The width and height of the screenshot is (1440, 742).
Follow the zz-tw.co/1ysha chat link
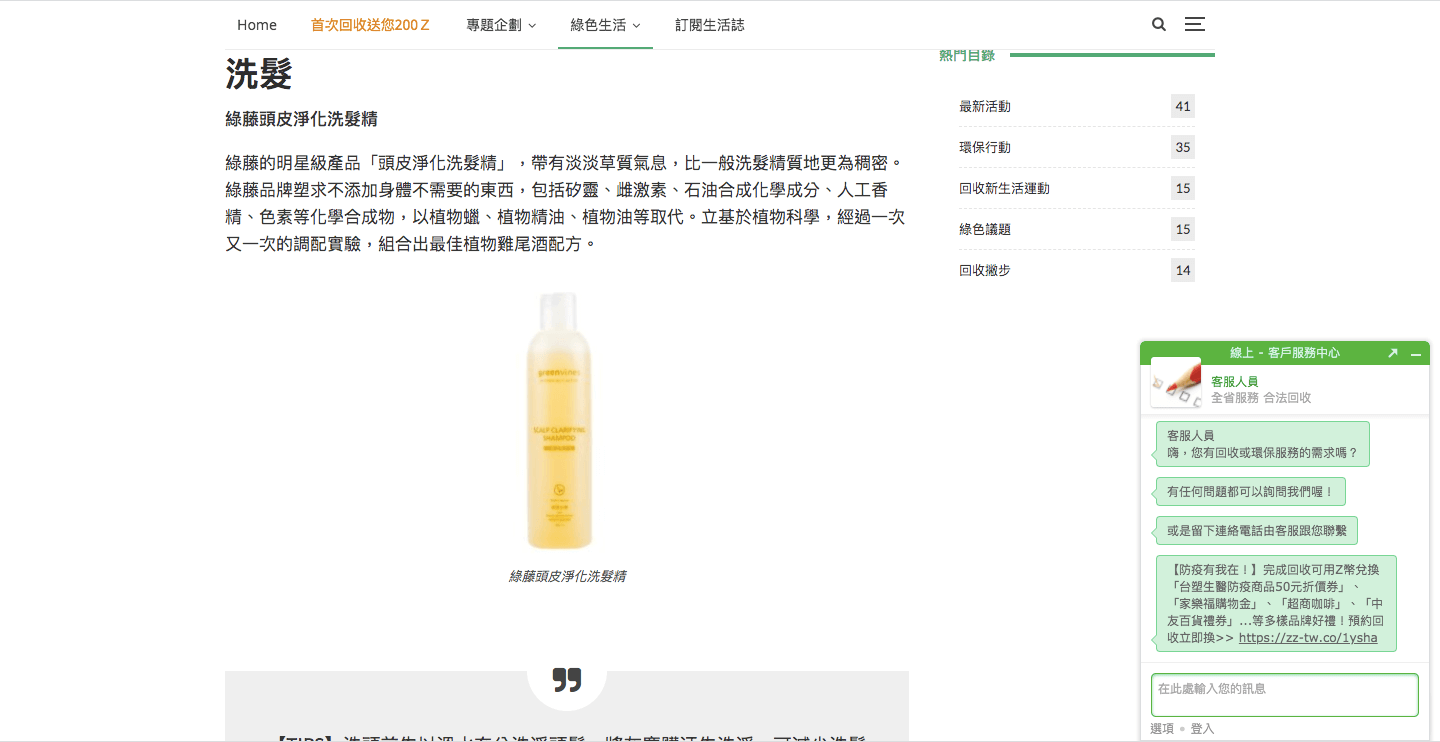point(1308,638)
